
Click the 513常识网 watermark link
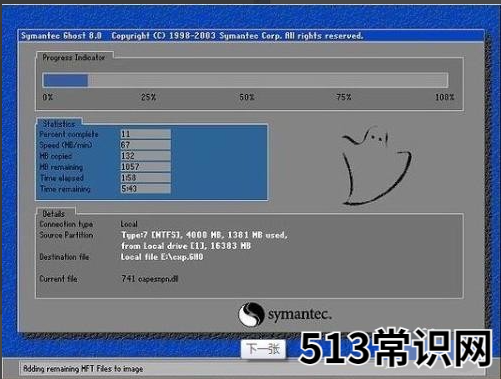tap(396, 347)
